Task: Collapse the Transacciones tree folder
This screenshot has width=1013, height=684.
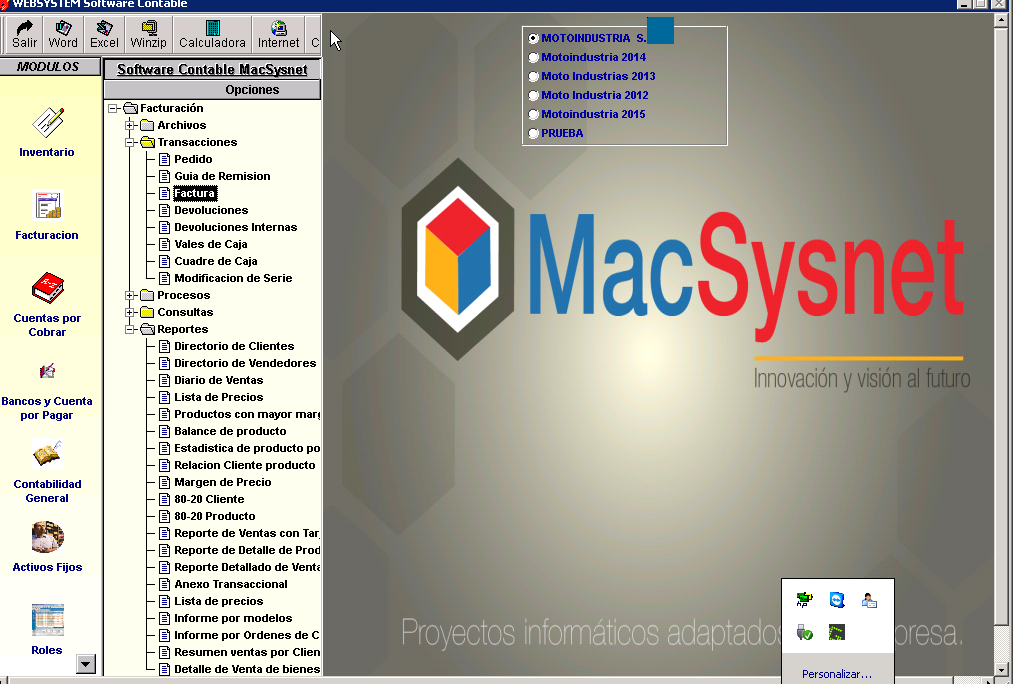Action: coord(130,142)
